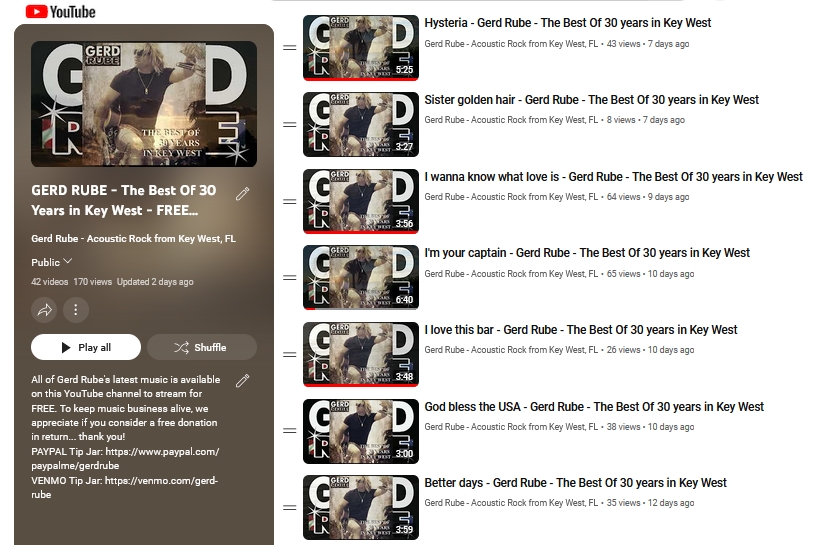Grab the reorder handle beside Hysteria
The image size is (815, 545).
290,48
